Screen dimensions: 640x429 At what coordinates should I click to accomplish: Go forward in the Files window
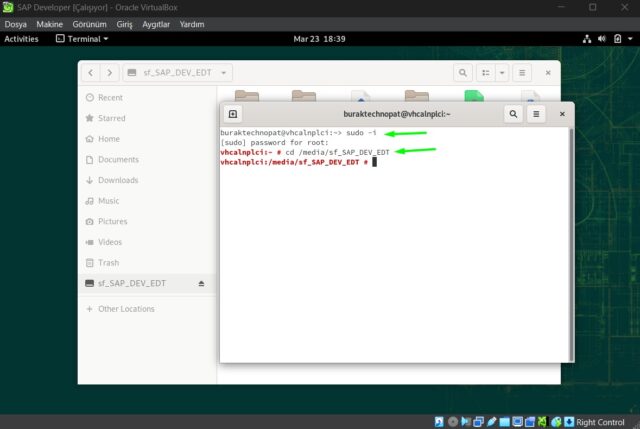tap(109, 73)
